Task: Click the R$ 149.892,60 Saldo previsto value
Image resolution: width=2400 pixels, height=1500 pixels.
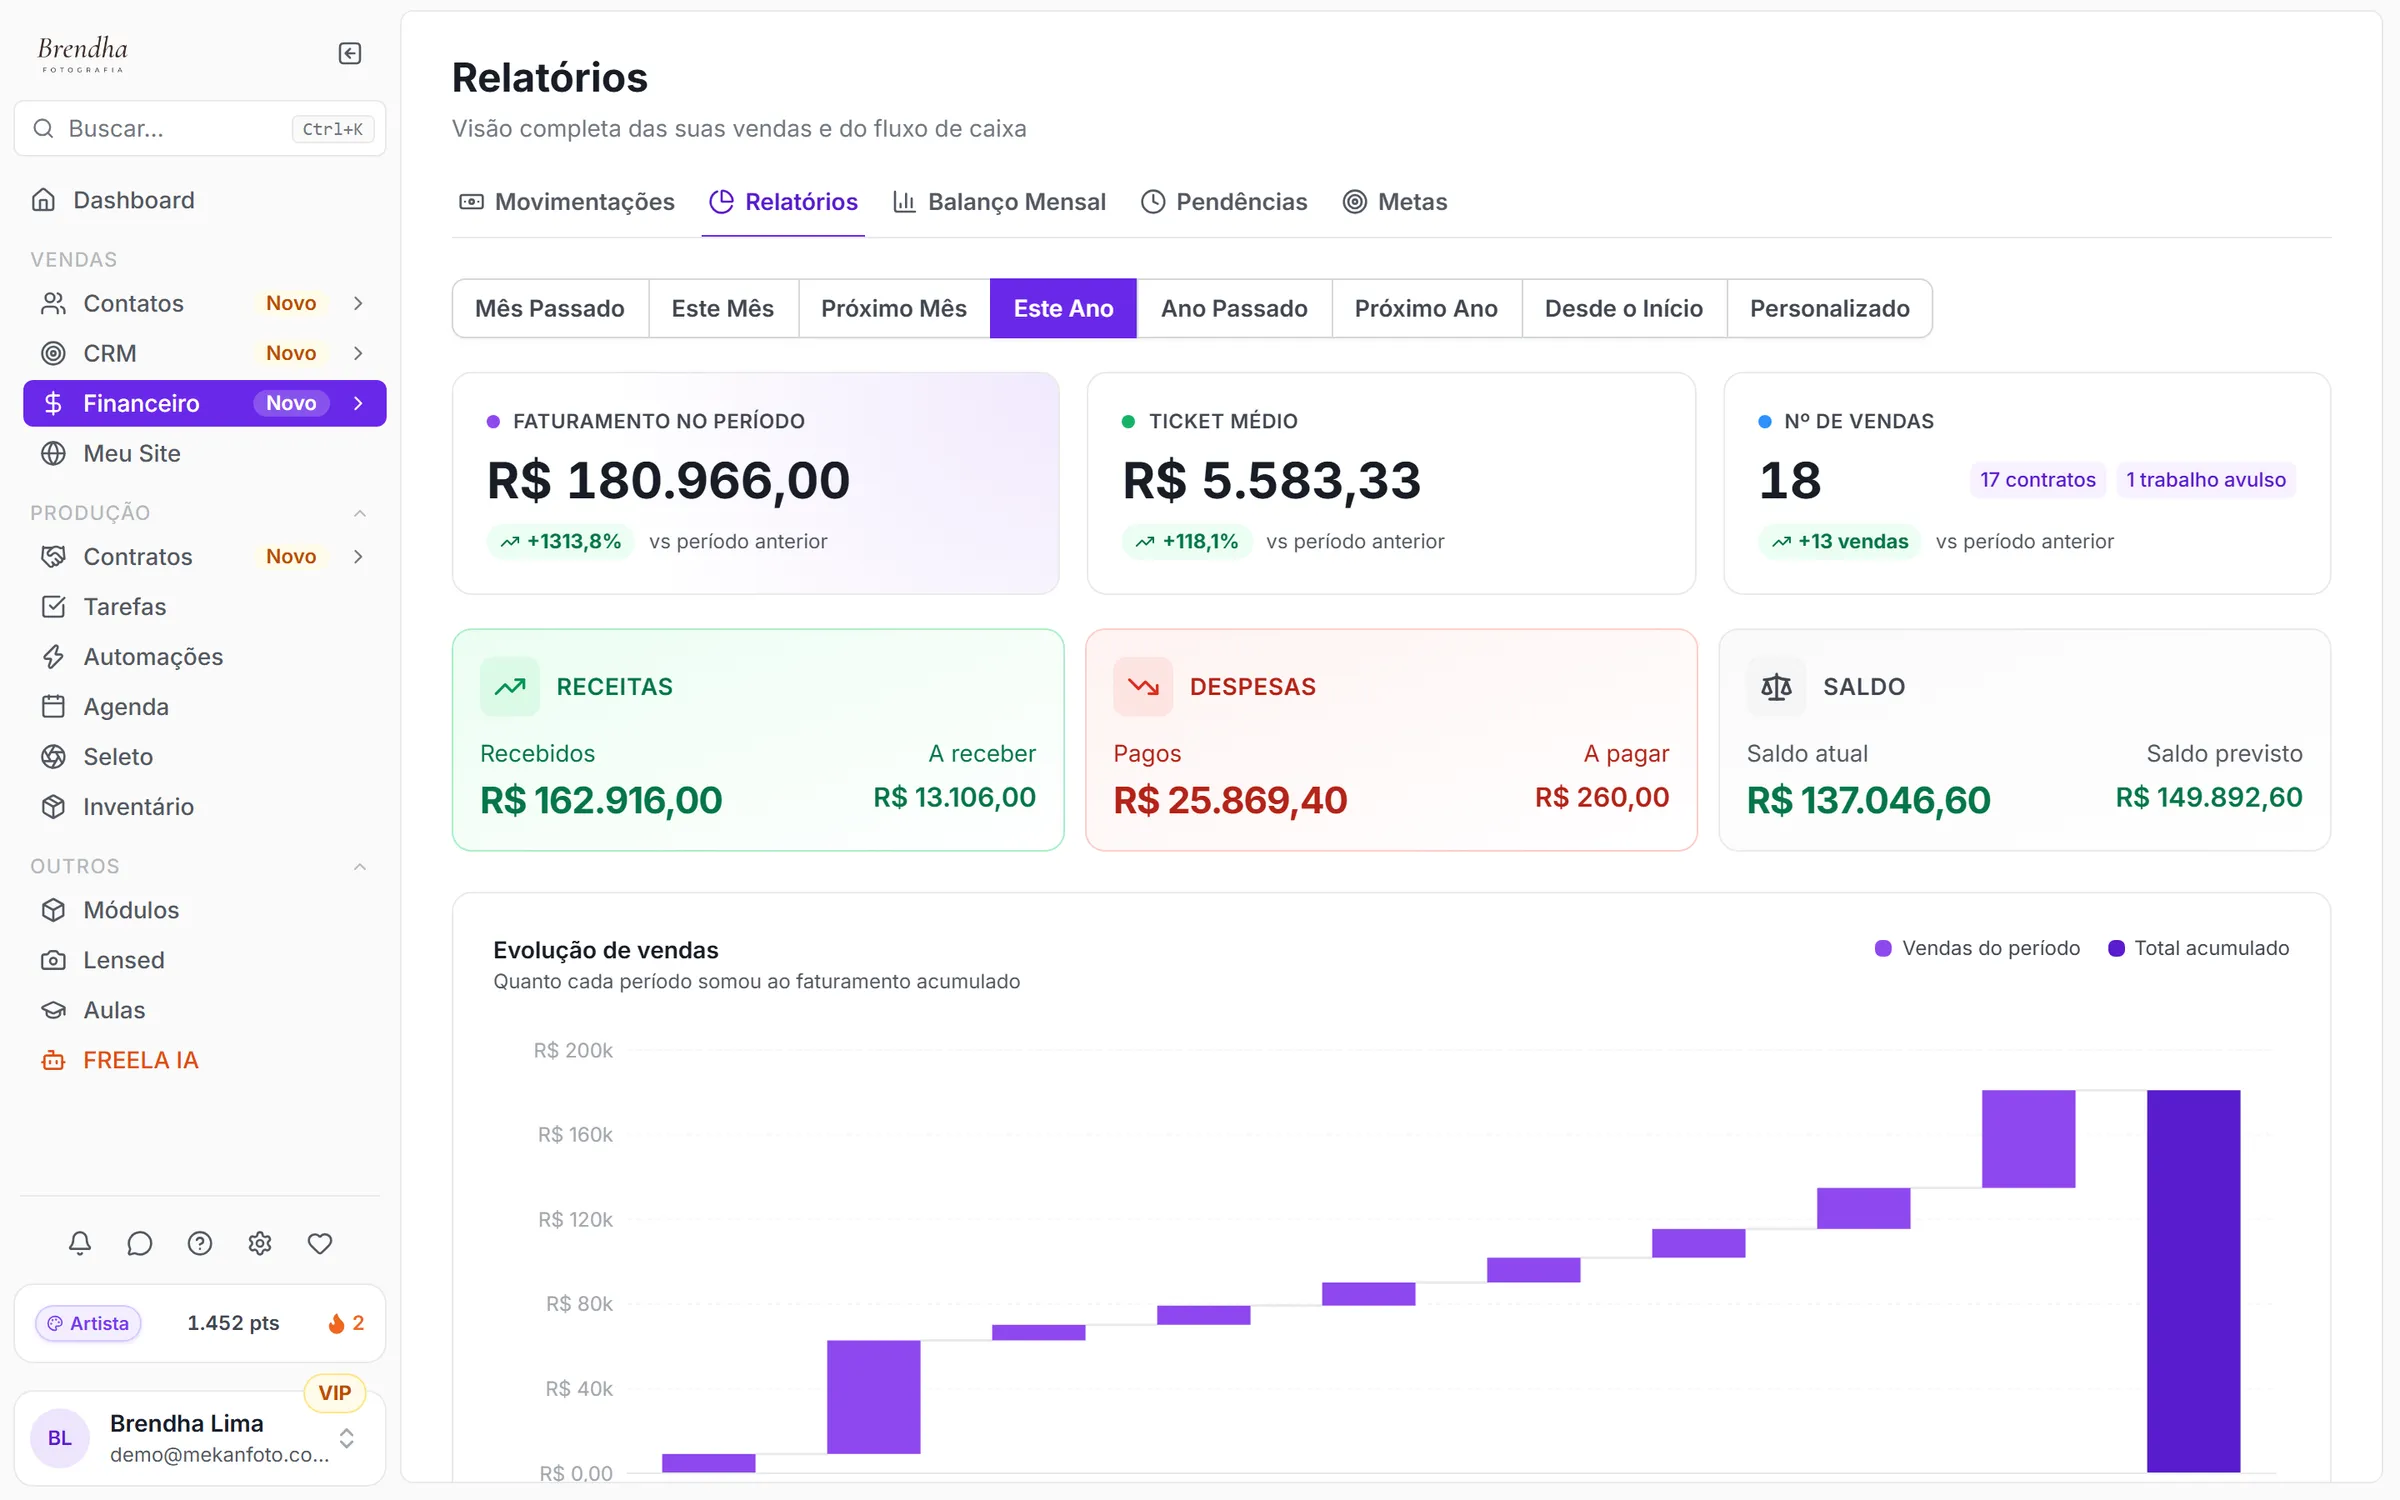Action: pyautogui.click(x=2208, y=797)
